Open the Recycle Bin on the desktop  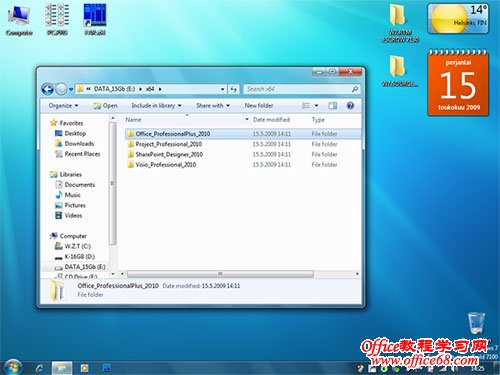476,323
